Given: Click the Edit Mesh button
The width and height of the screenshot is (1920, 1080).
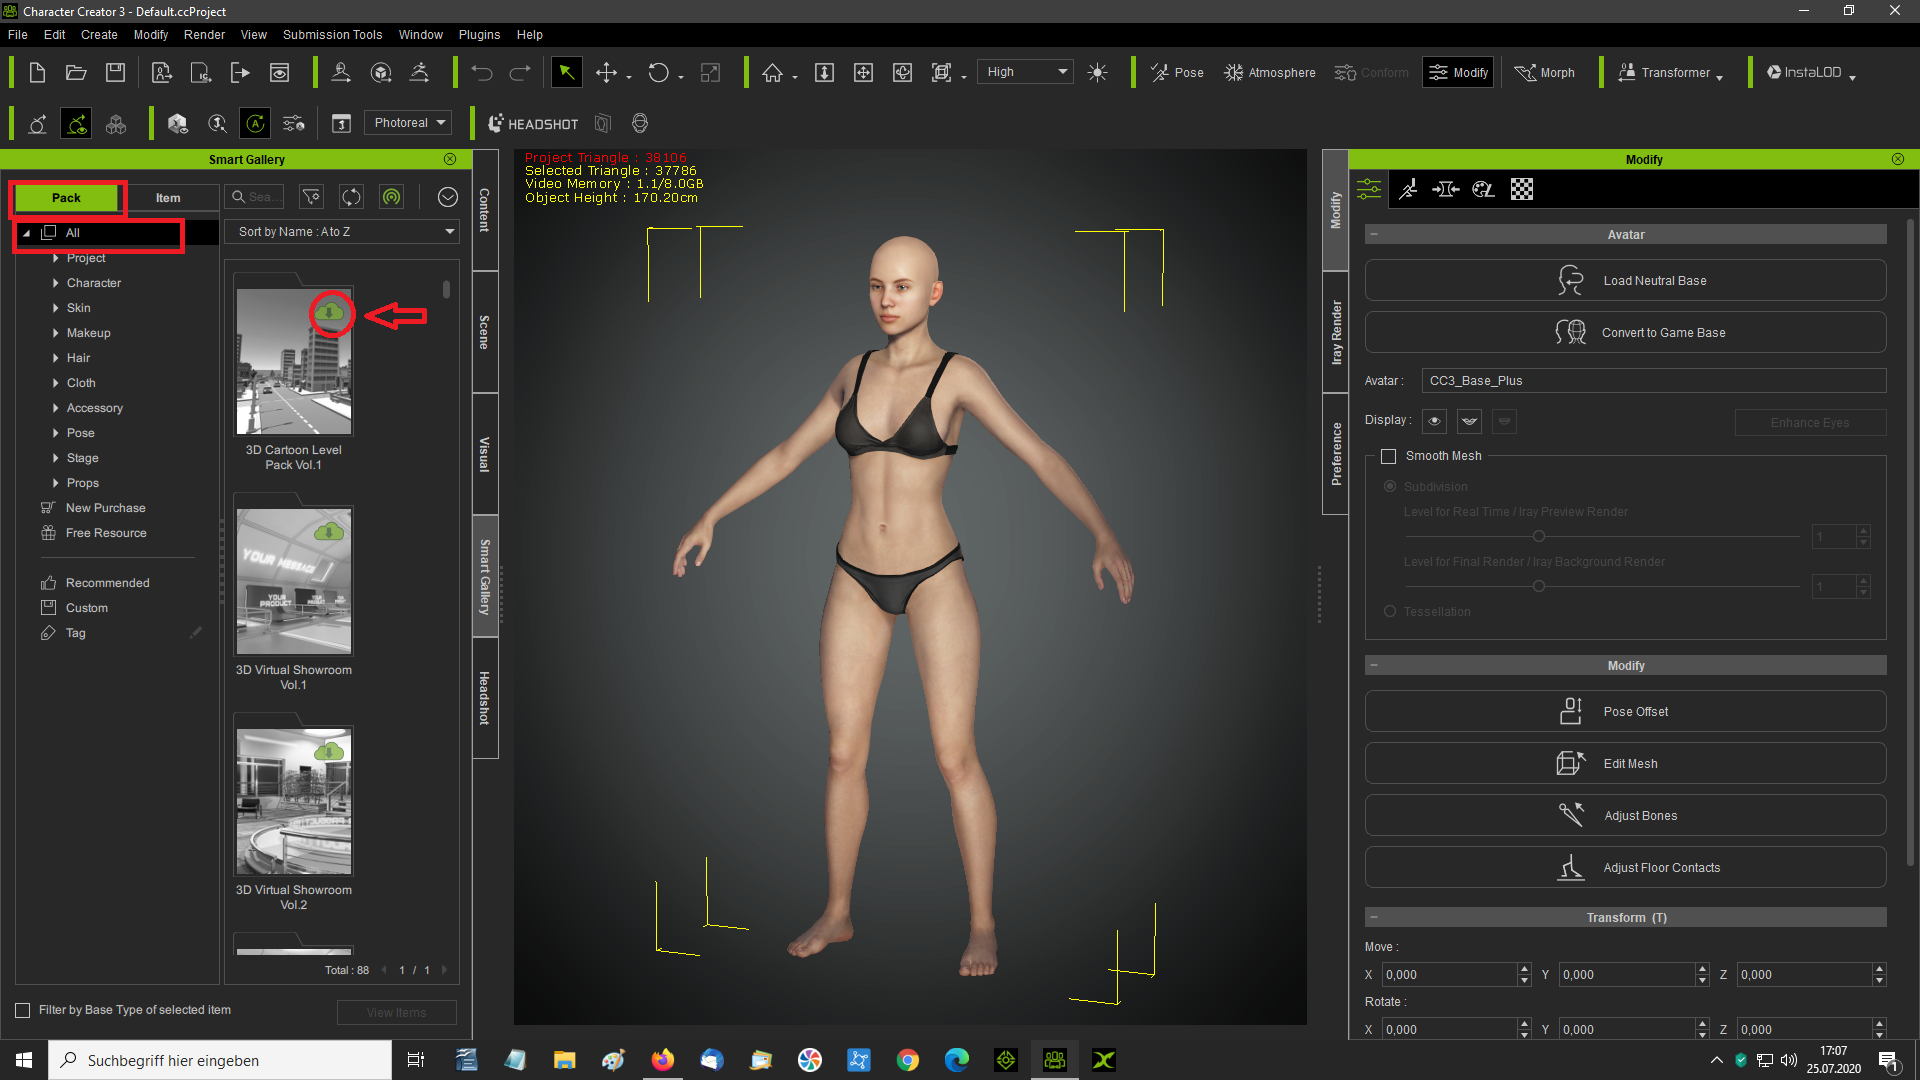Looking at the screenshot, I should coord(1625,764).
